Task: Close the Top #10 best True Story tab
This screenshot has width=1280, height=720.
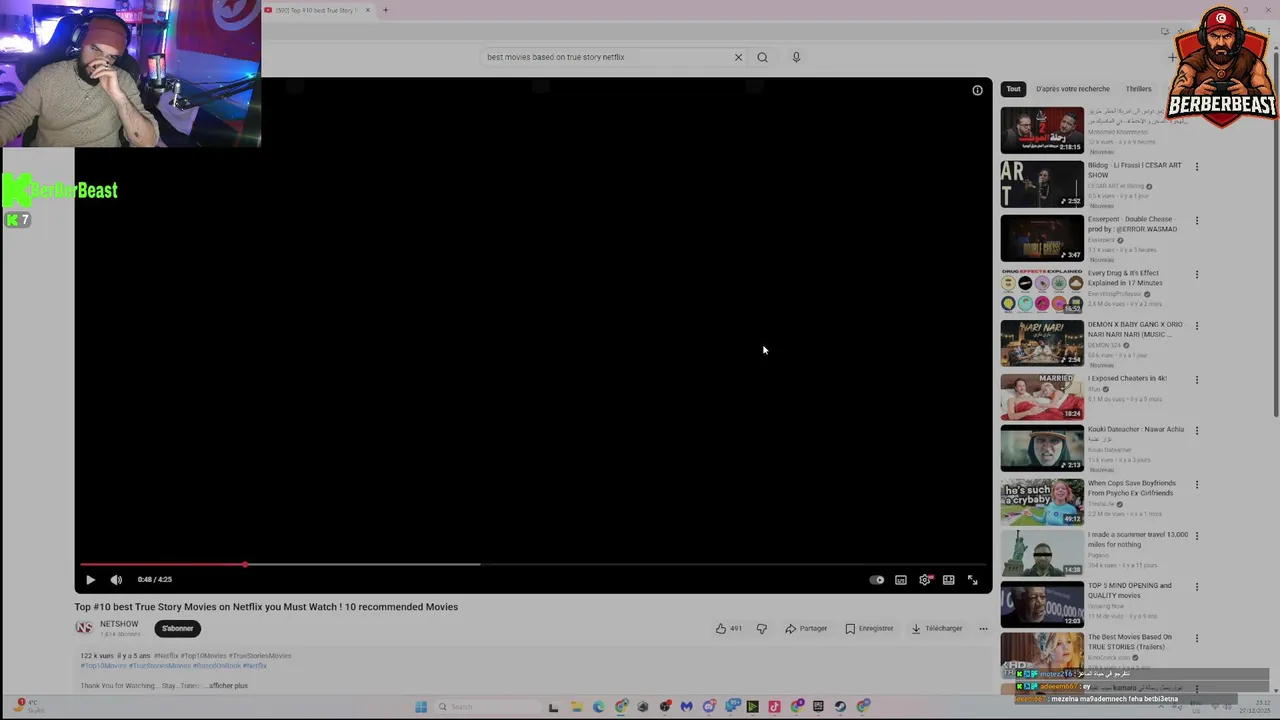Action: click(367, 10)
